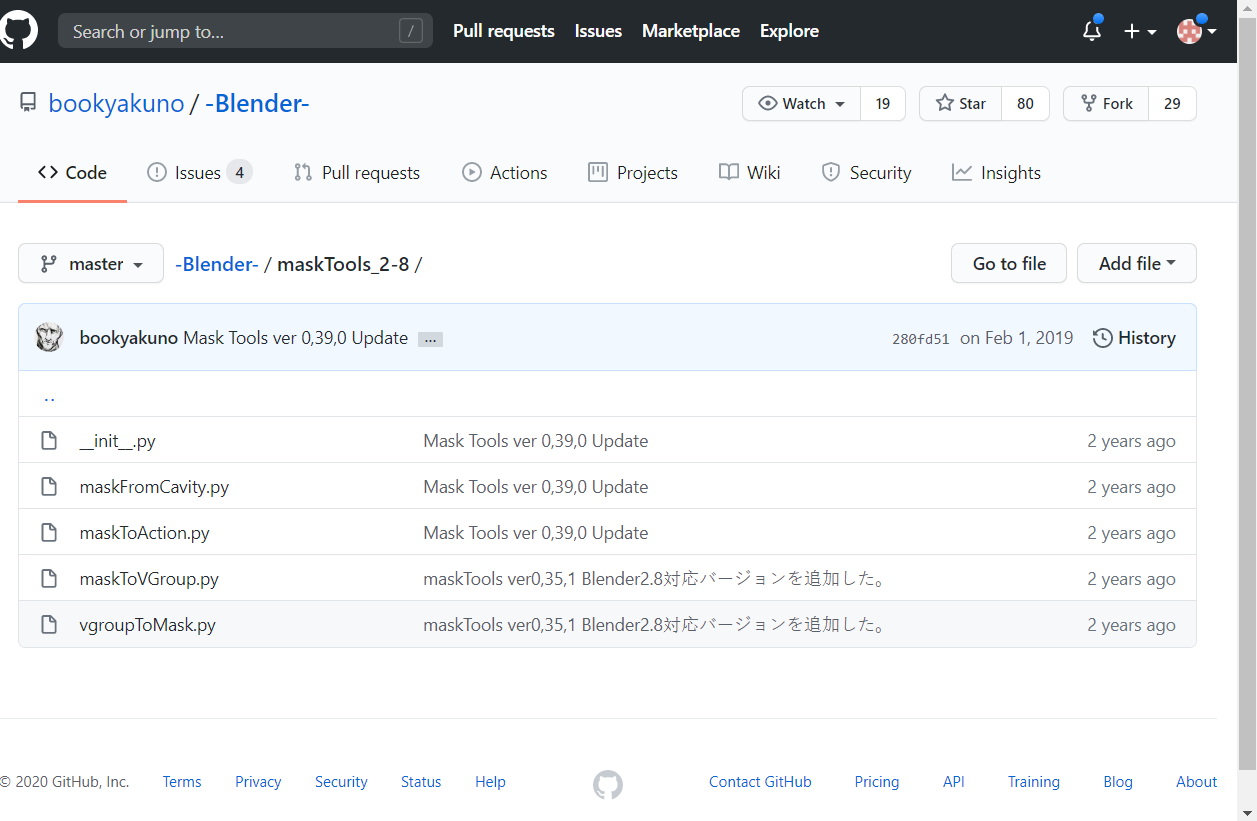The width and height of the screenshot is (1257, 821).
Task: Open the -Blender- repository title link
Action: (257, 104)
